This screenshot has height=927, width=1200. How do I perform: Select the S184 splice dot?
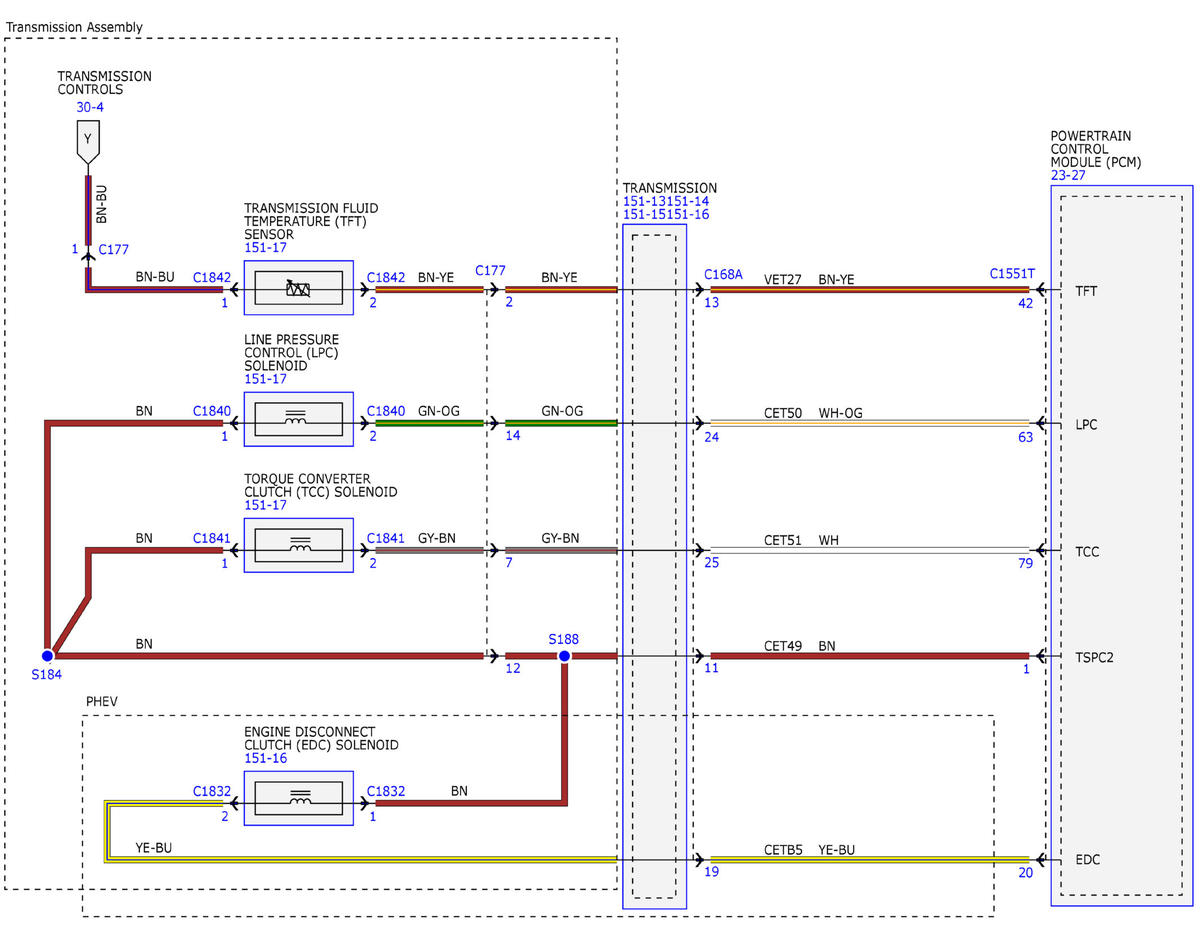coord(47,656)
